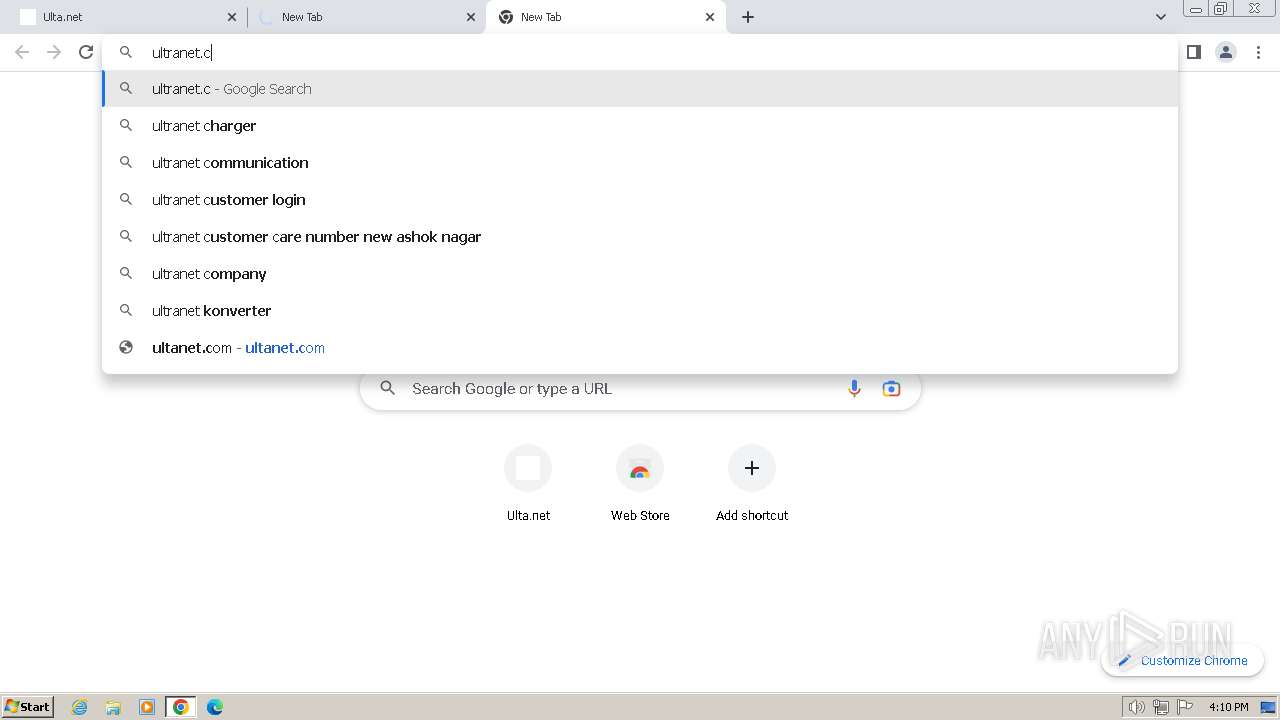Select suggestion ultranet.c - Google Search
The width and height of the screenshot is (1280, 720).
[640, 89]
